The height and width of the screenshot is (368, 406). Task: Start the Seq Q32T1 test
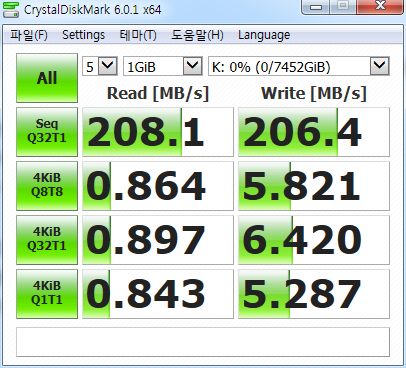(x=47, y=132)
